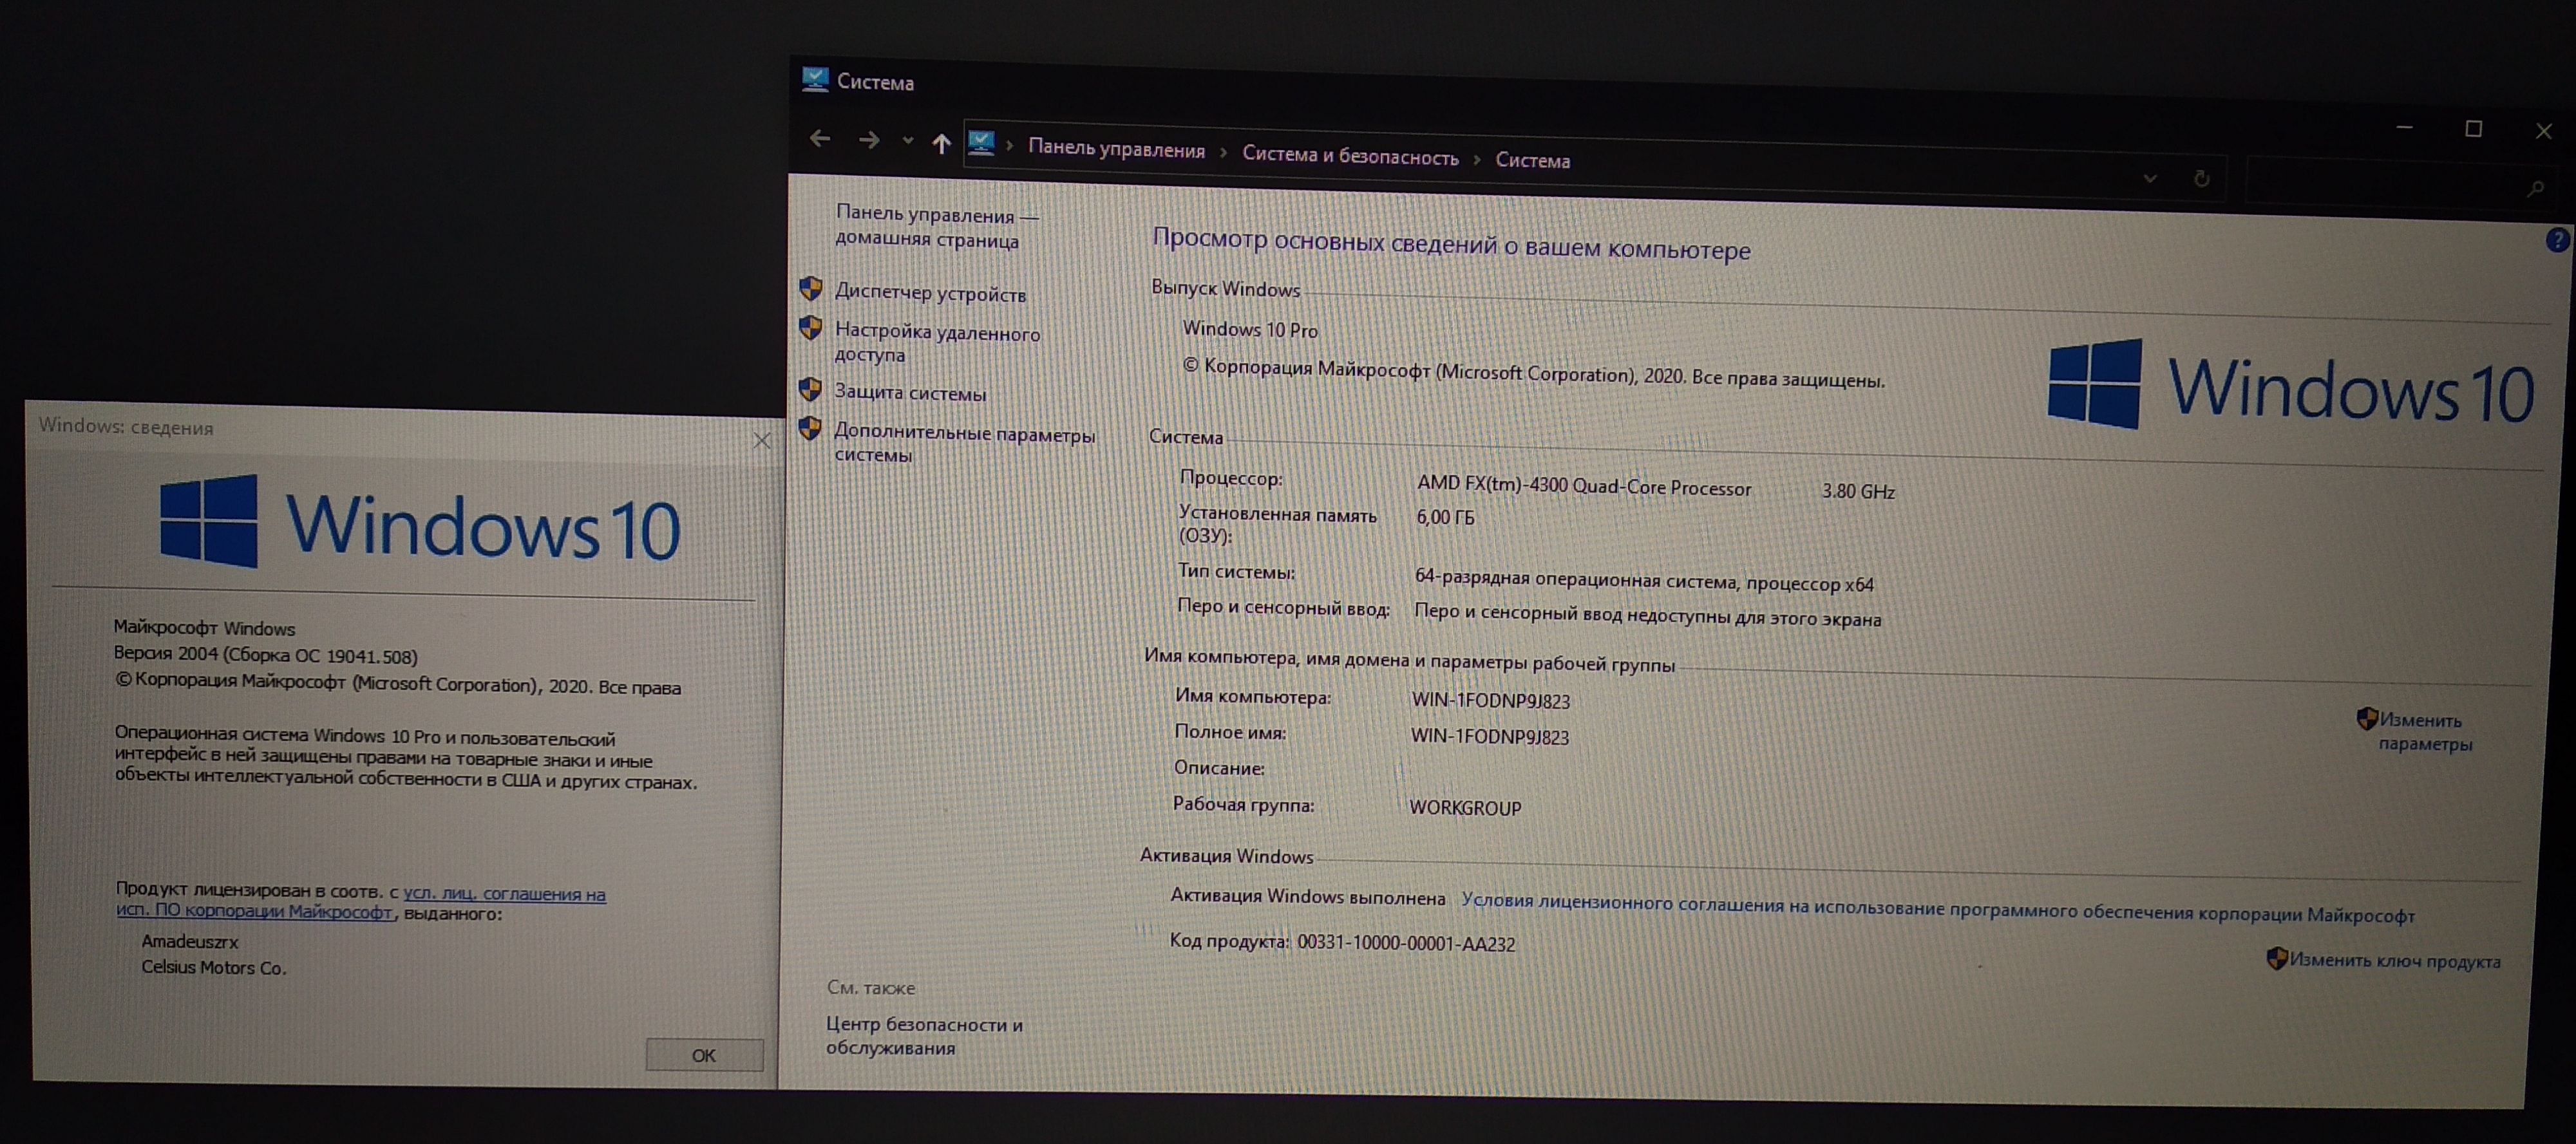
Task: Open 'Дополнительные параметры системы'
Action: (x=964, y=444)
